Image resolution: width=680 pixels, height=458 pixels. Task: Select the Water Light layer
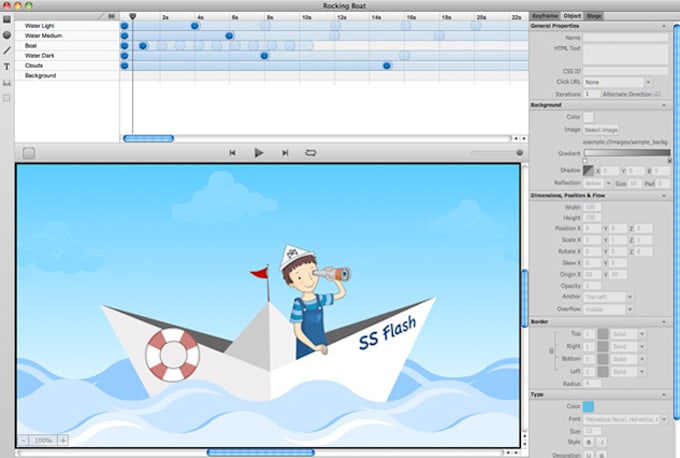67,26
